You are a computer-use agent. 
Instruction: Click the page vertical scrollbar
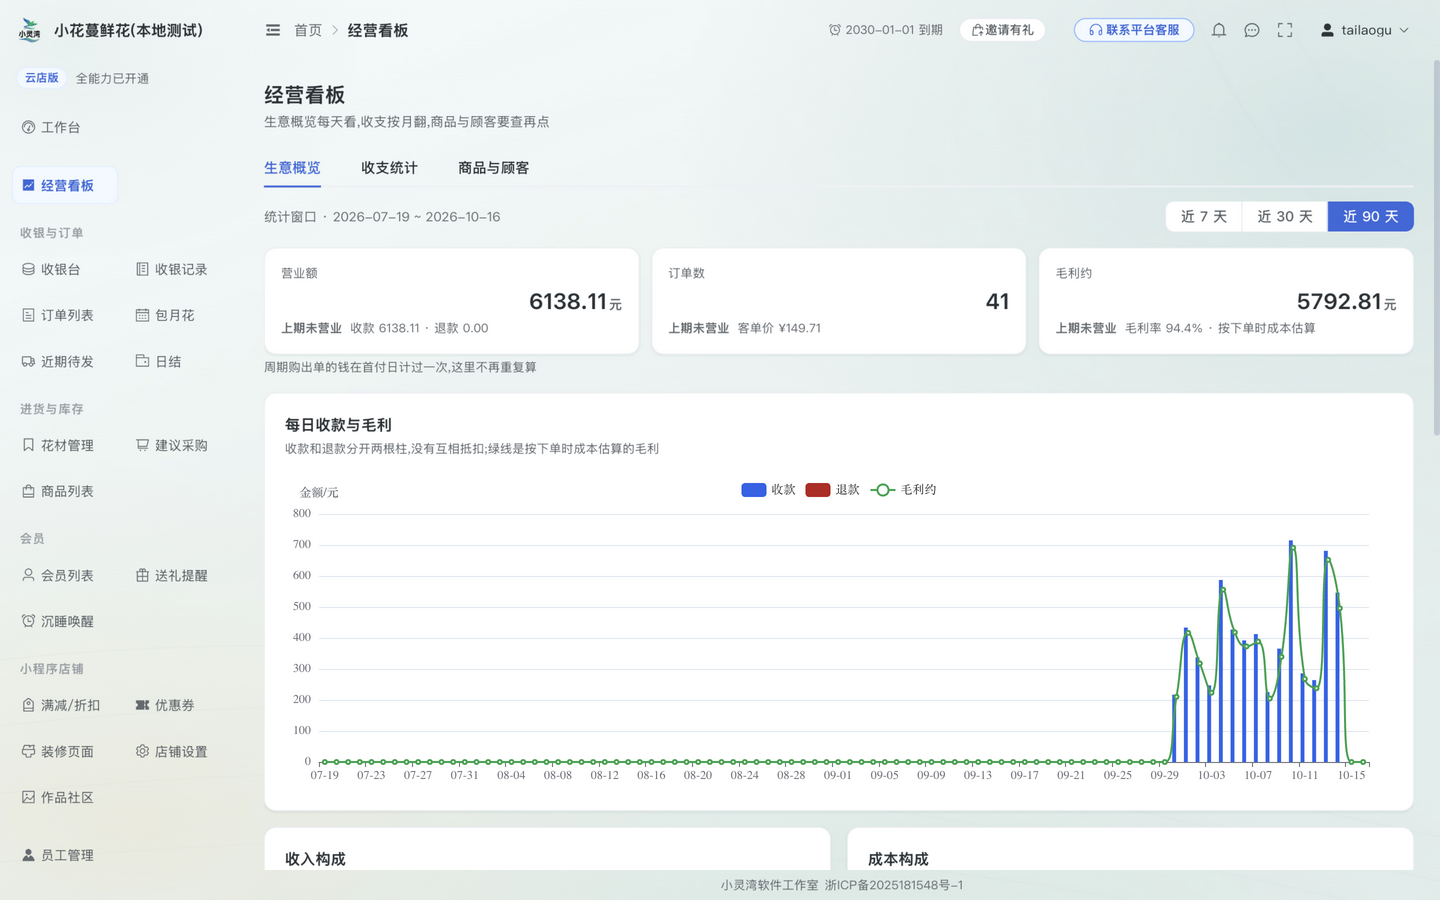click(1436, 248)
